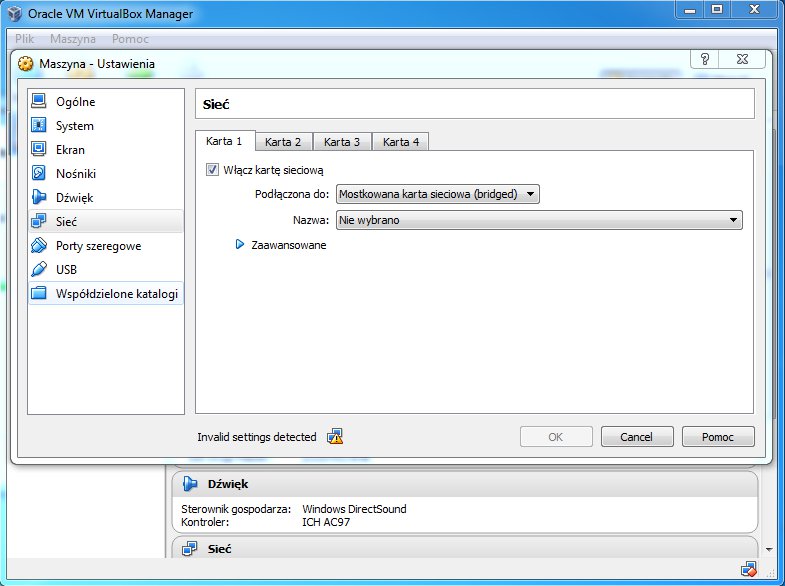Screen dimensions: 785x586
Task: Click the Dźwięk section header in details
Action: tap(465, 484)
